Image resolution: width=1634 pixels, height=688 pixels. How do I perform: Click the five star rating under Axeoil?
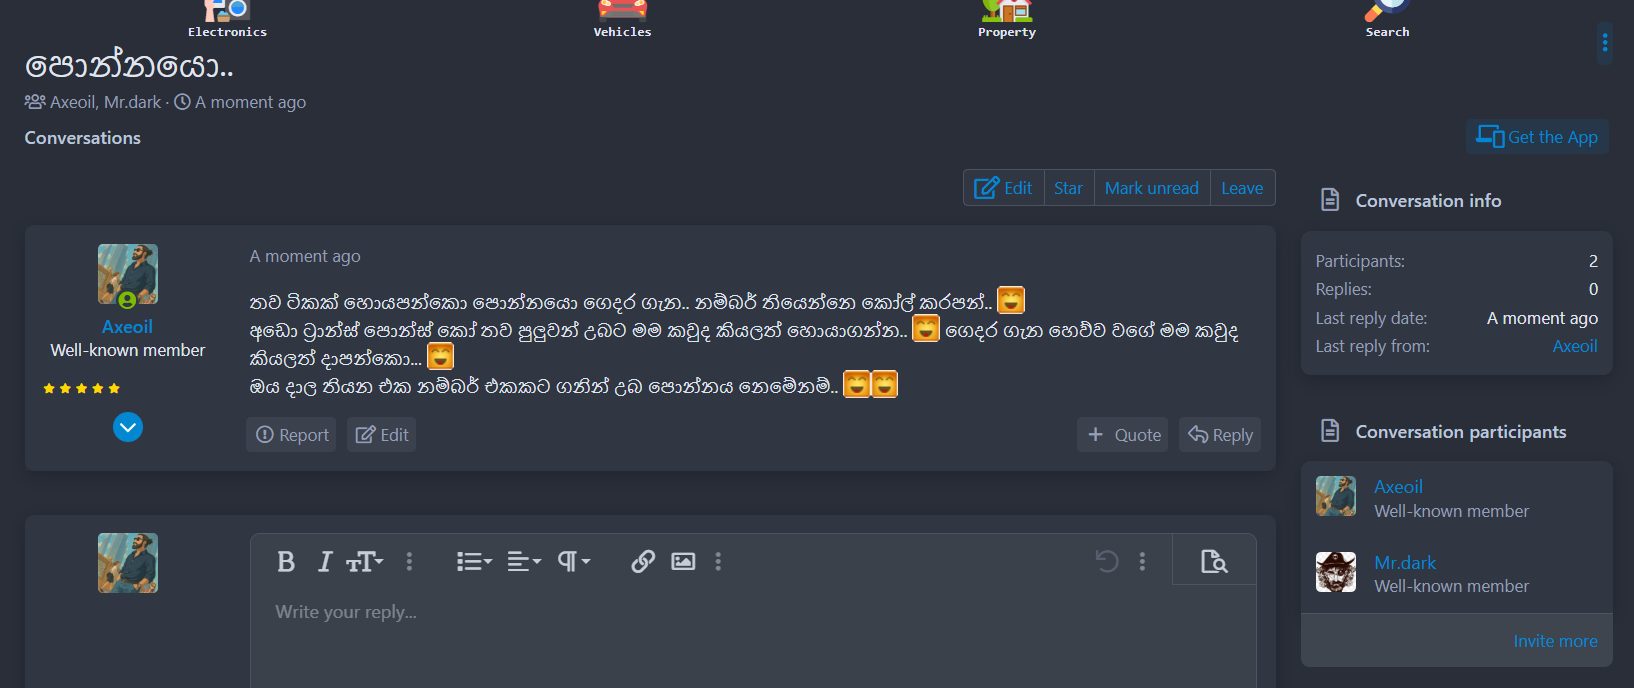81,388
